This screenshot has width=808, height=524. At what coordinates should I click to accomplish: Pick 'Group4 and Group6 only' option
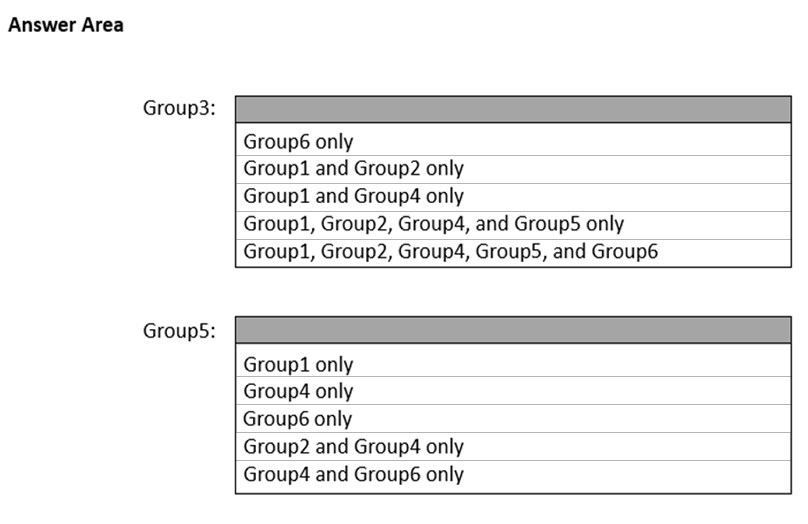click(353, 473)
